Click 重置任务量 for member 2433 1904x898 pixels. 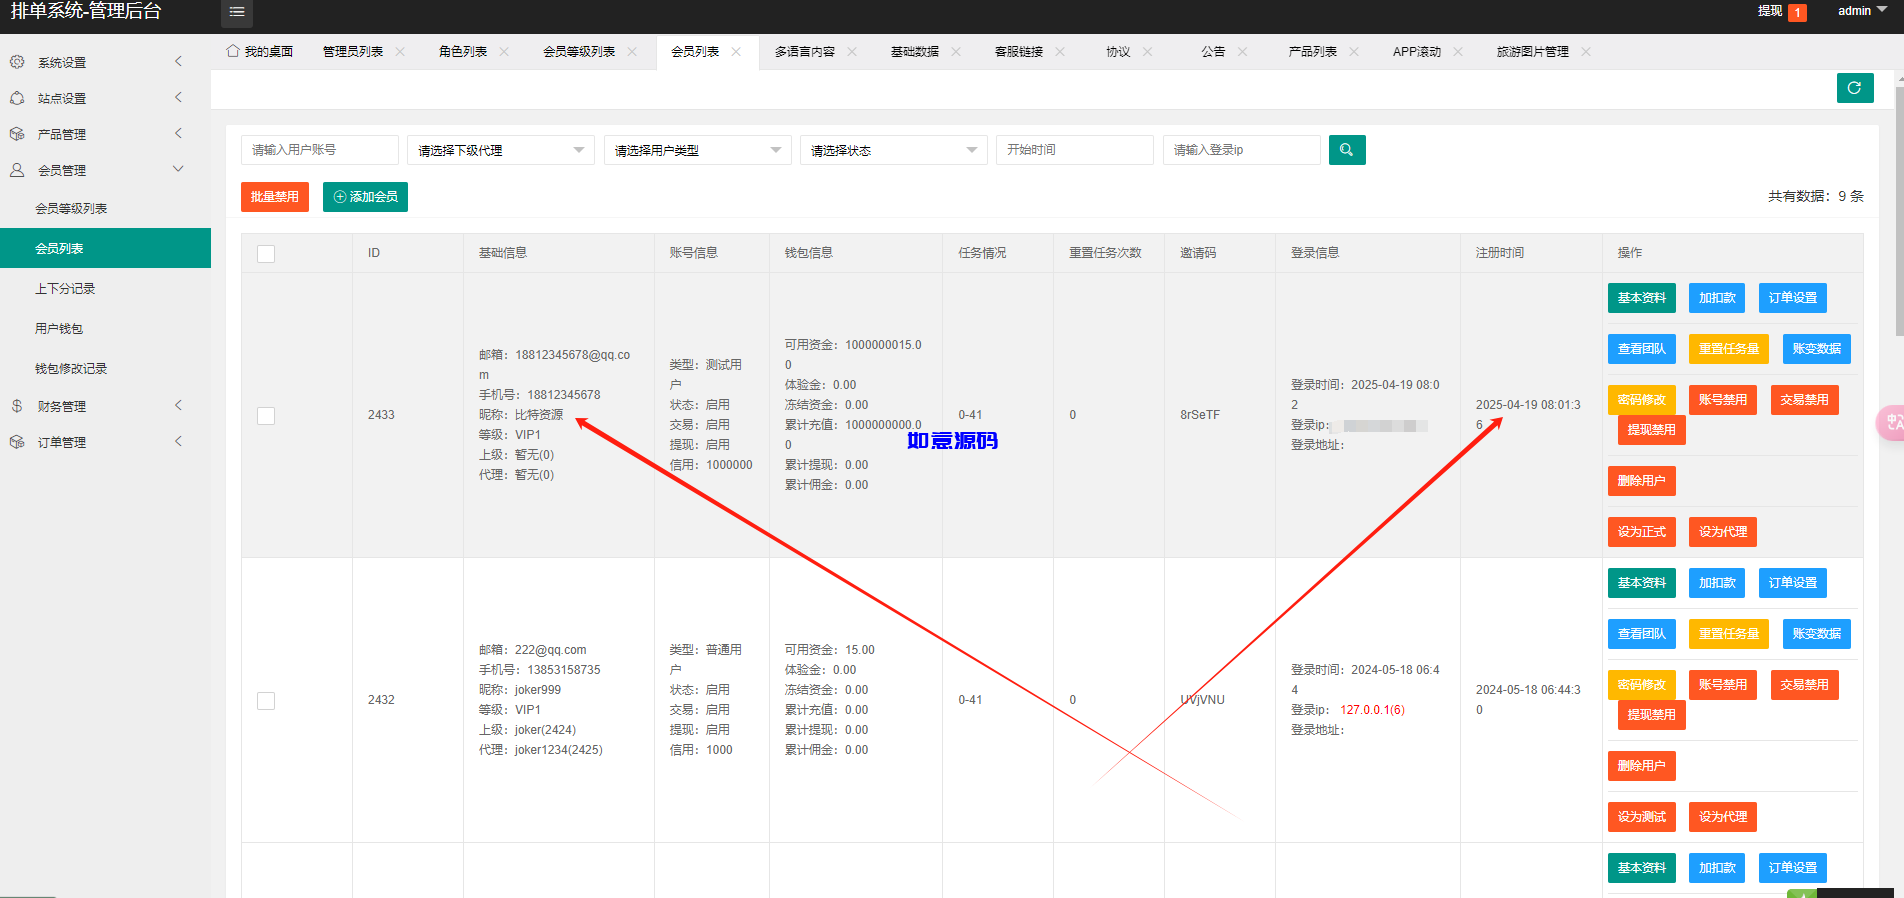tap(1729, 349)
